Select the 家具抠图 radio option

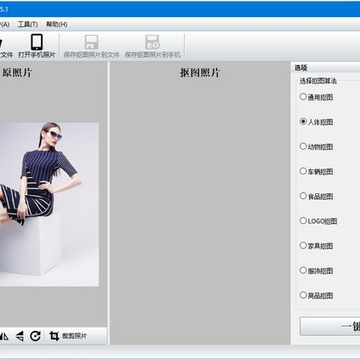(x=316, y=246)
